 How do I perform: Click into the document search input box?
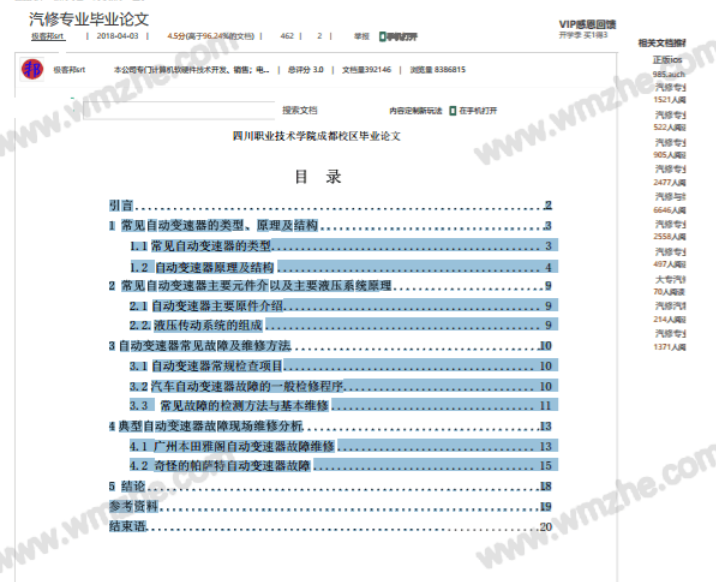179,110
